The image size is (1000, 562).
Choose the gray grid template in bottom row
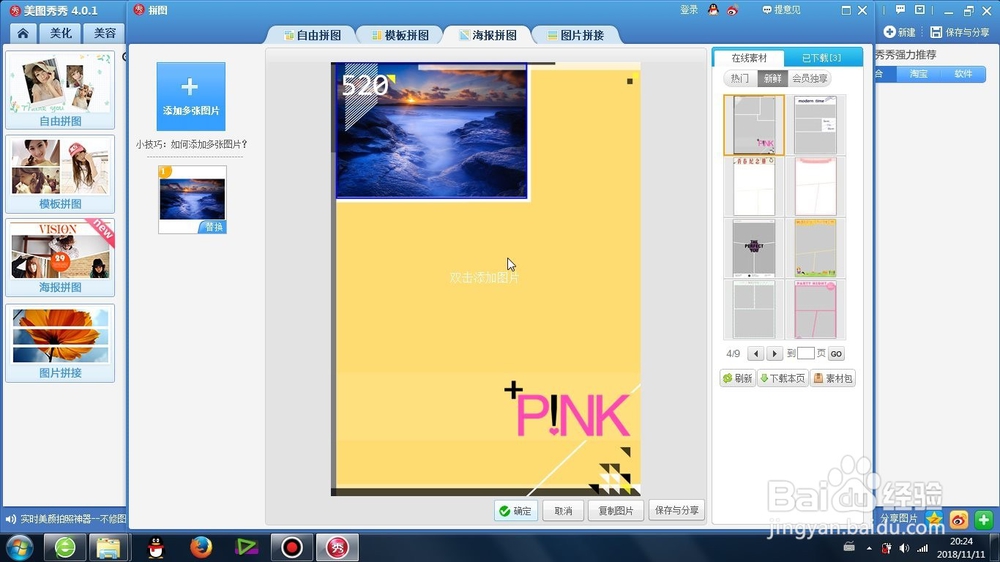tap(754, 309)
